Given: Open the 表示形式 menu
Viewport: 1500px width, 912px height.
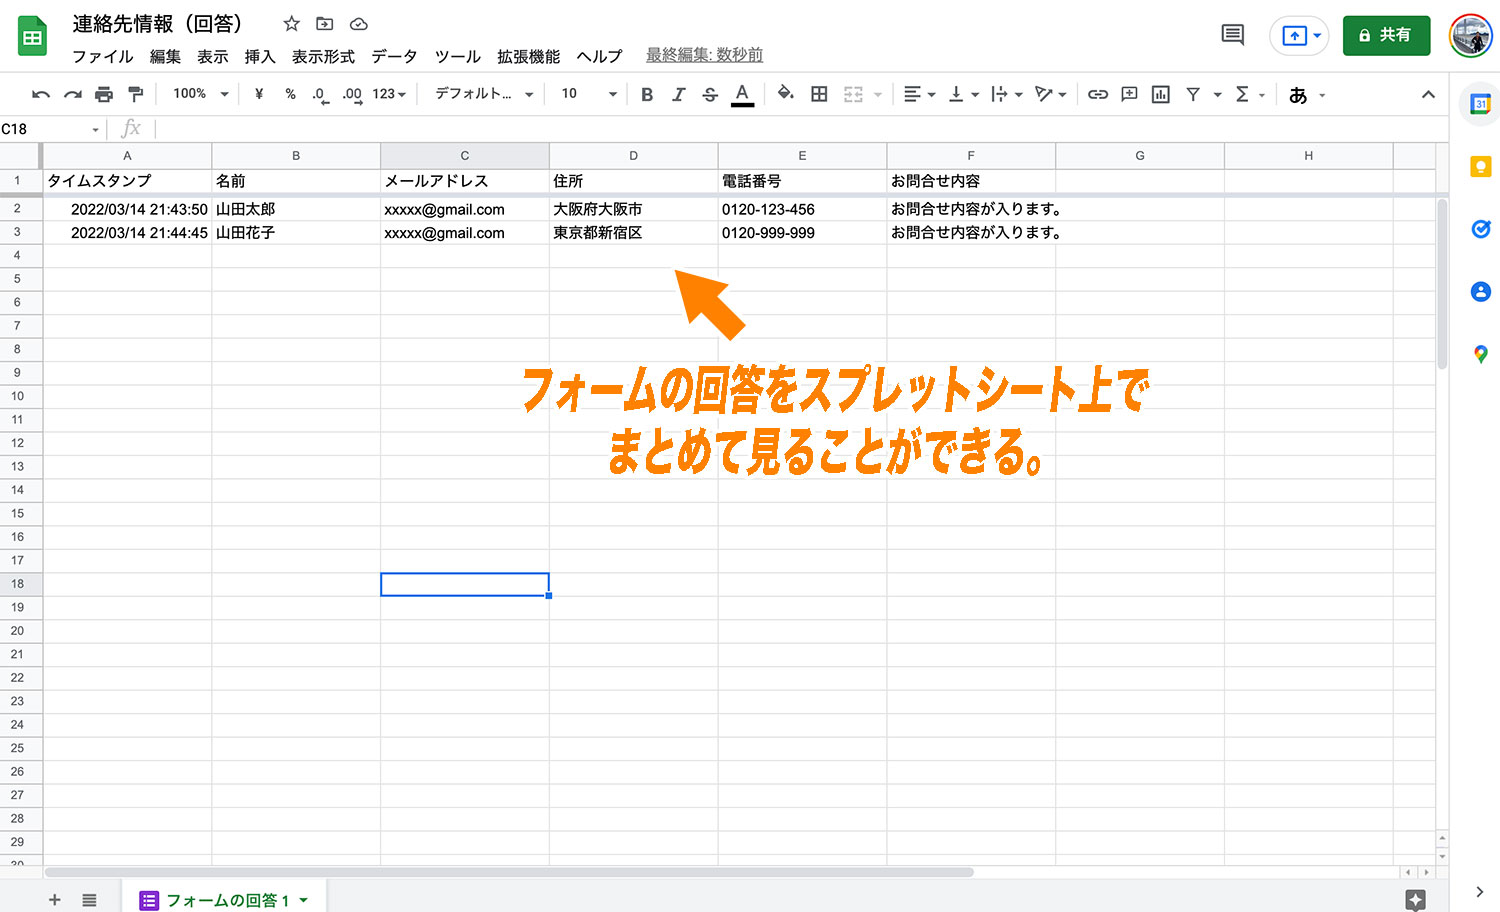Looking at the screenshot, I should point(323,57).
